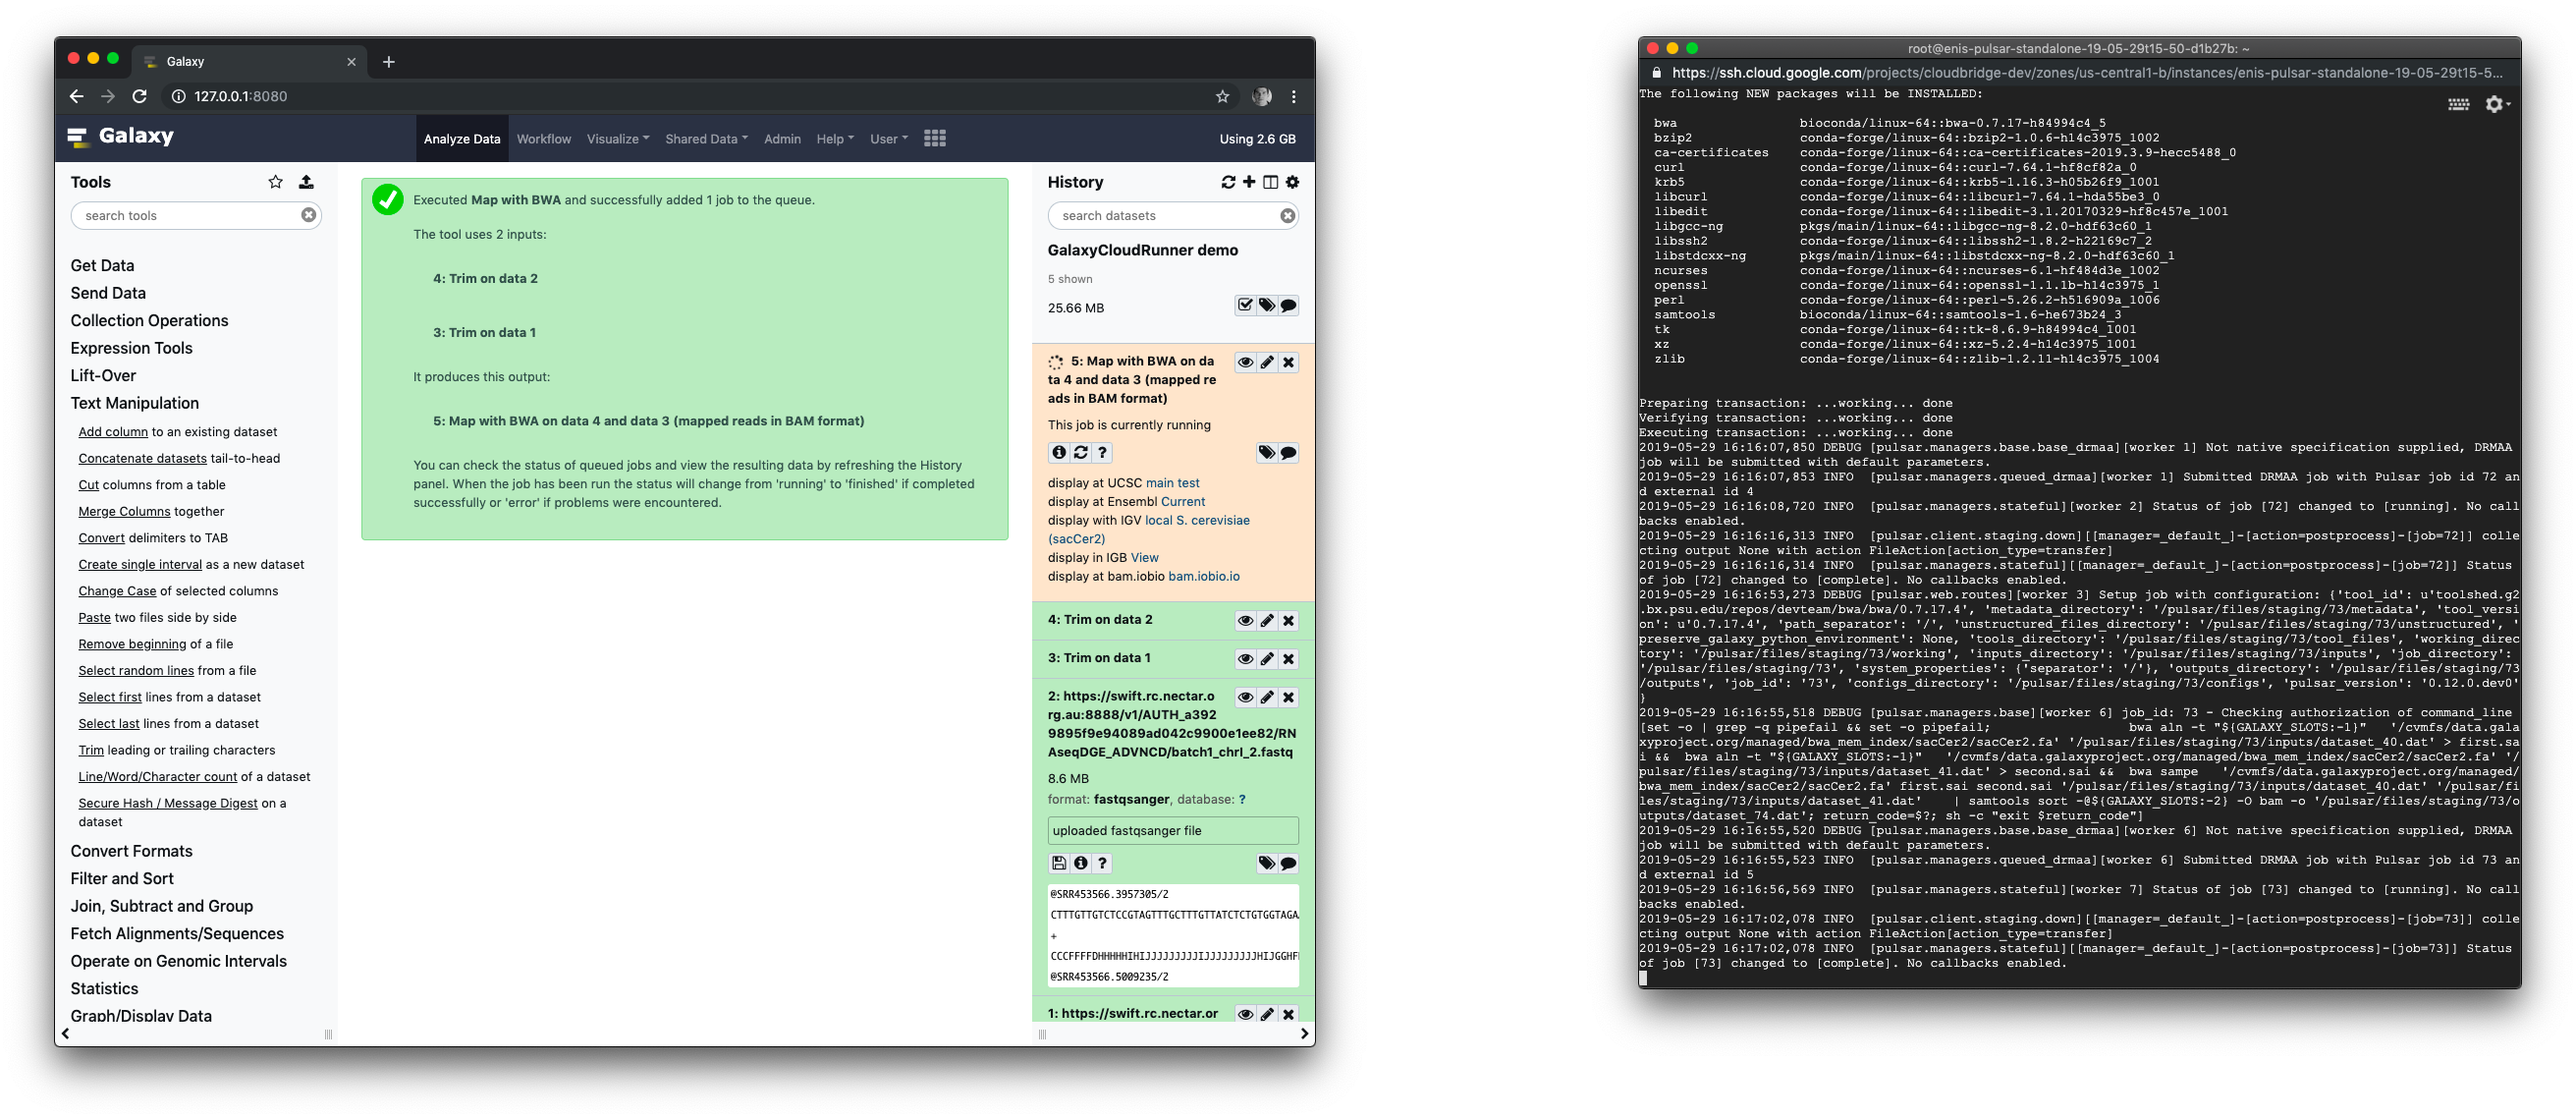View data of 3: Trim on data 1
The height and width of the screenshot is (1119, 2576).
[1245, 659]
